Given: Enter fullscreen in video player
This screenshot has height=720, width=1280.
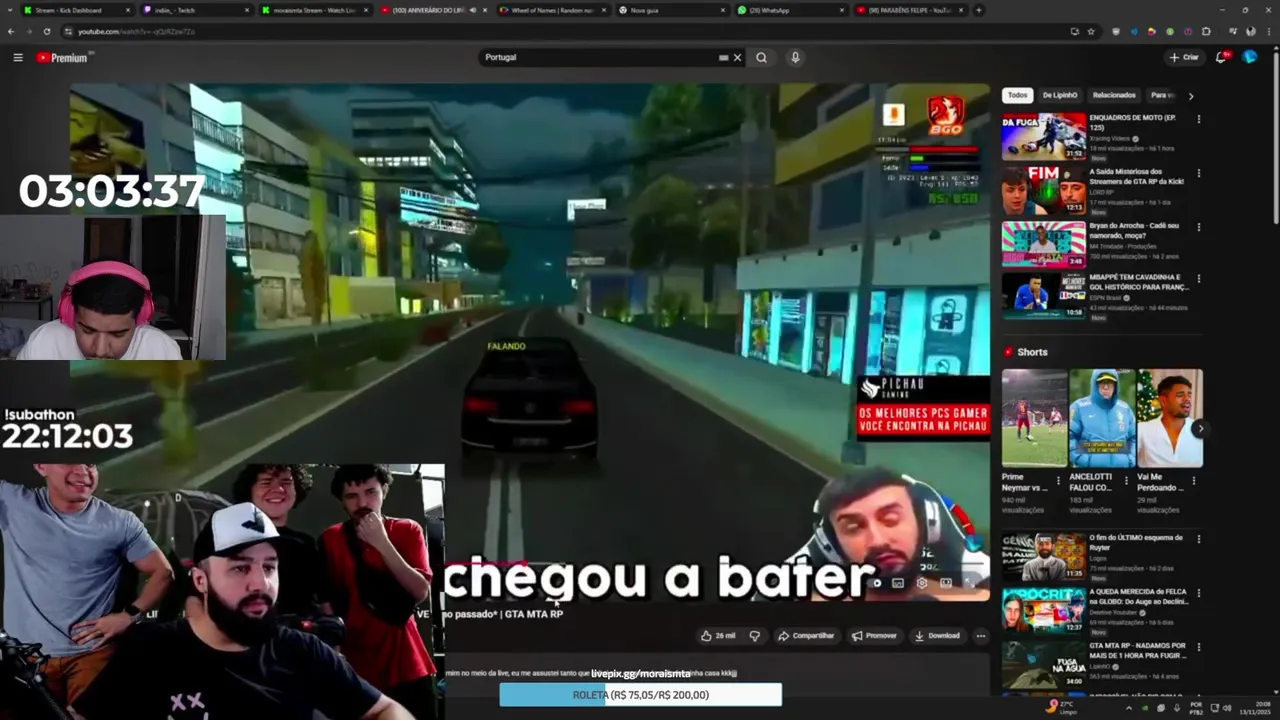Looking at the screenshot, I should click(x=968, y=583).
